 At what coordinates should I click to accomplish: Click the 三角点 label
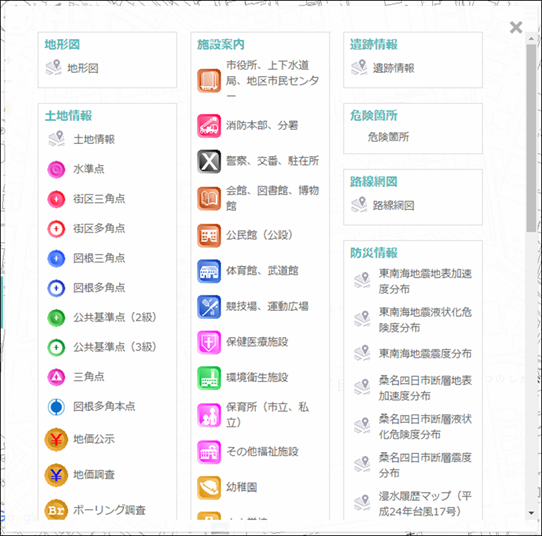point(89,377)
